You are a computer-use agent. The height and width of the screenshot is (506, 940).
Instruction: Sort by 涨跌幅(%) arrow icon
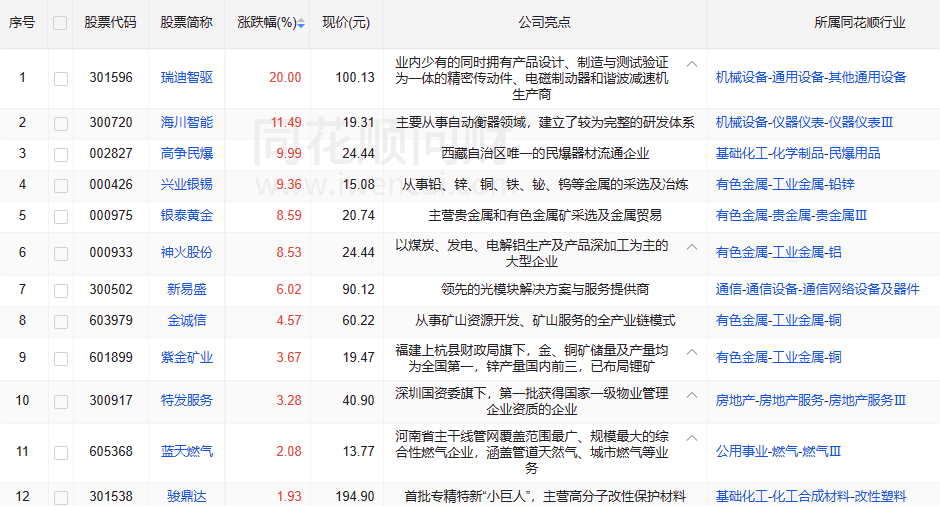301,23
